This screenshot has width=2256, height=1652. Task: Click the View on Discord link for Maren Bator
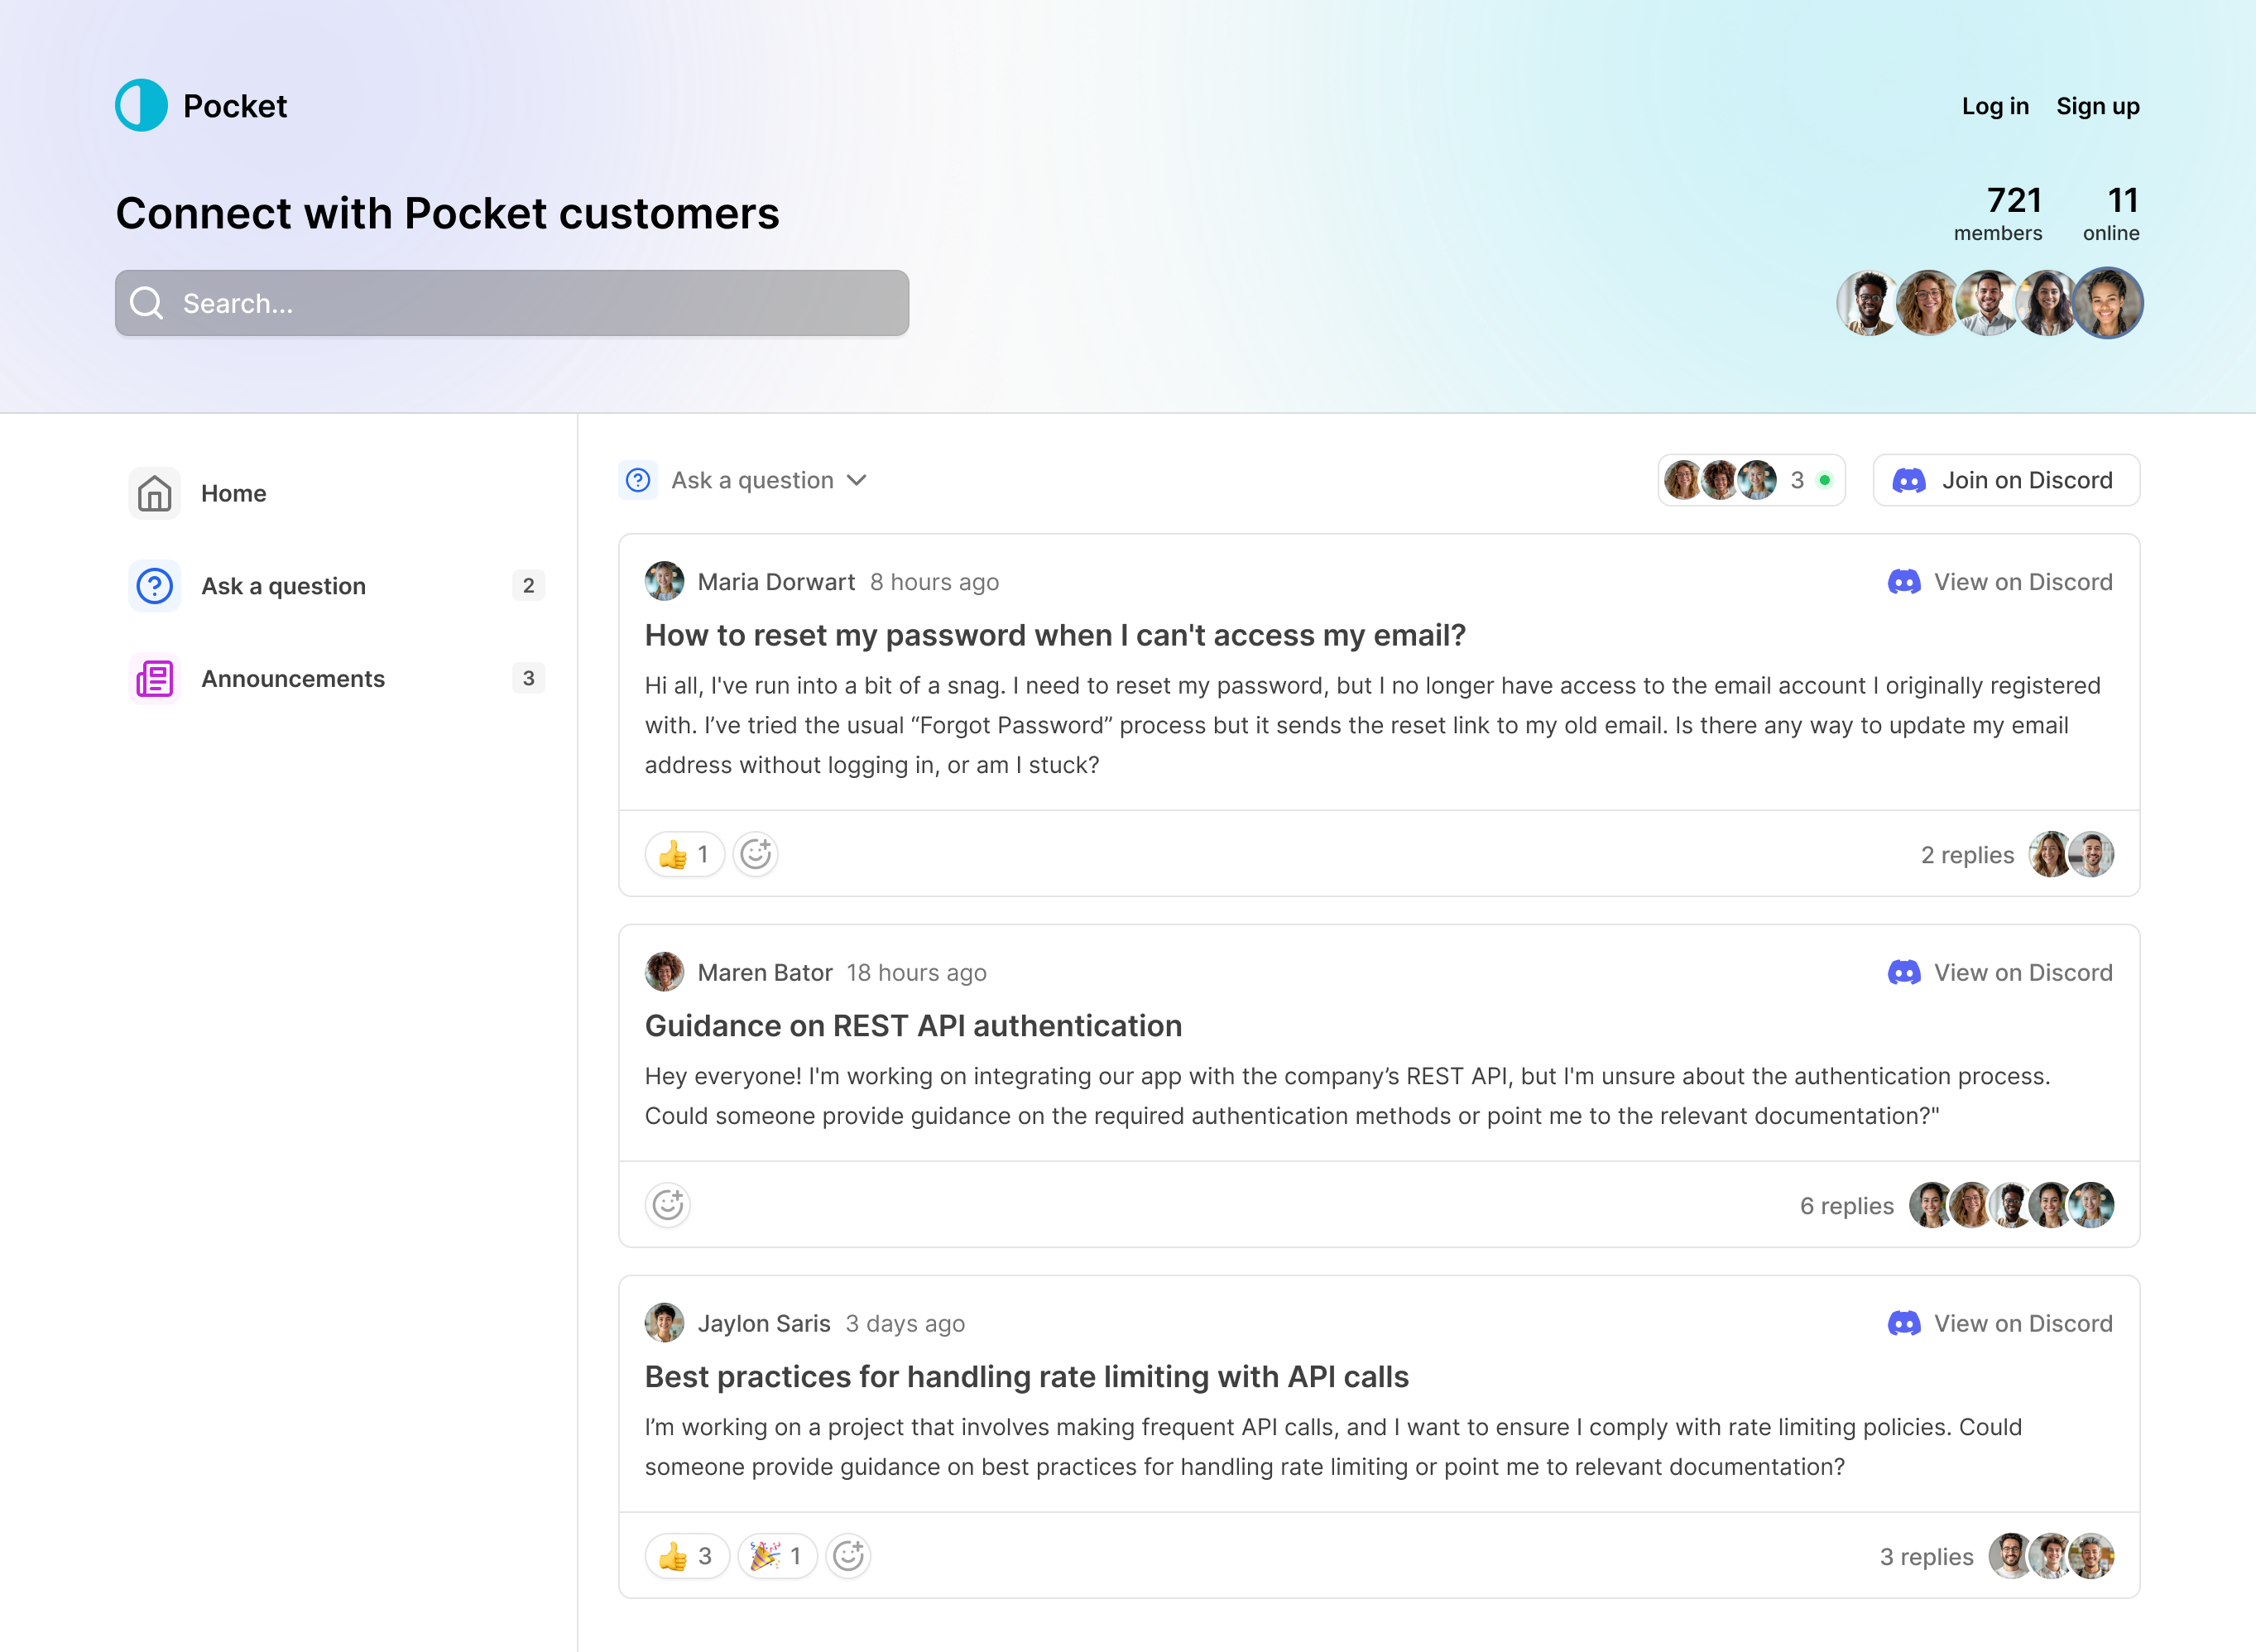[1999, 972]
